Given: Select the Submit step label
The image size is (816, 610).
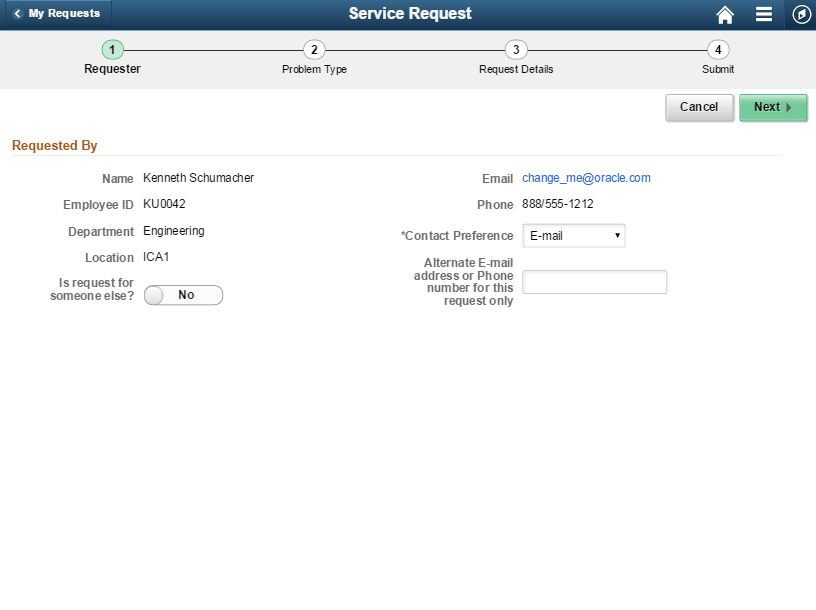Looking at the screenshot, I should (718, 70).
